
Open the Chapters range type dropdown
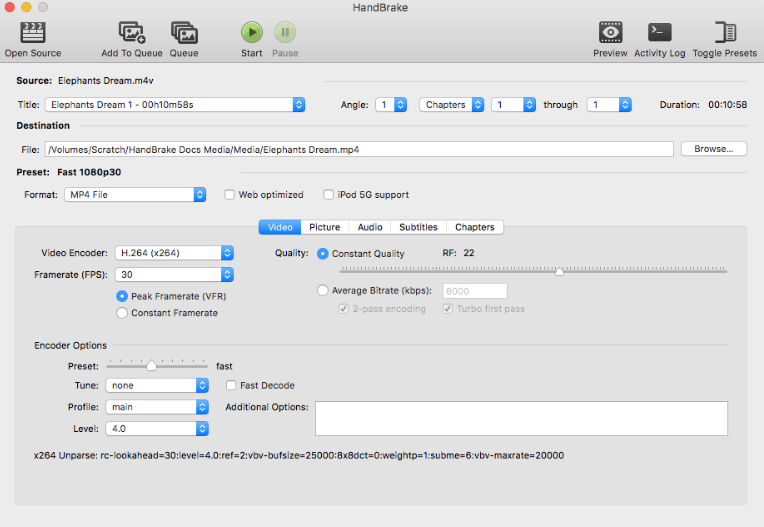pos(452,105)
